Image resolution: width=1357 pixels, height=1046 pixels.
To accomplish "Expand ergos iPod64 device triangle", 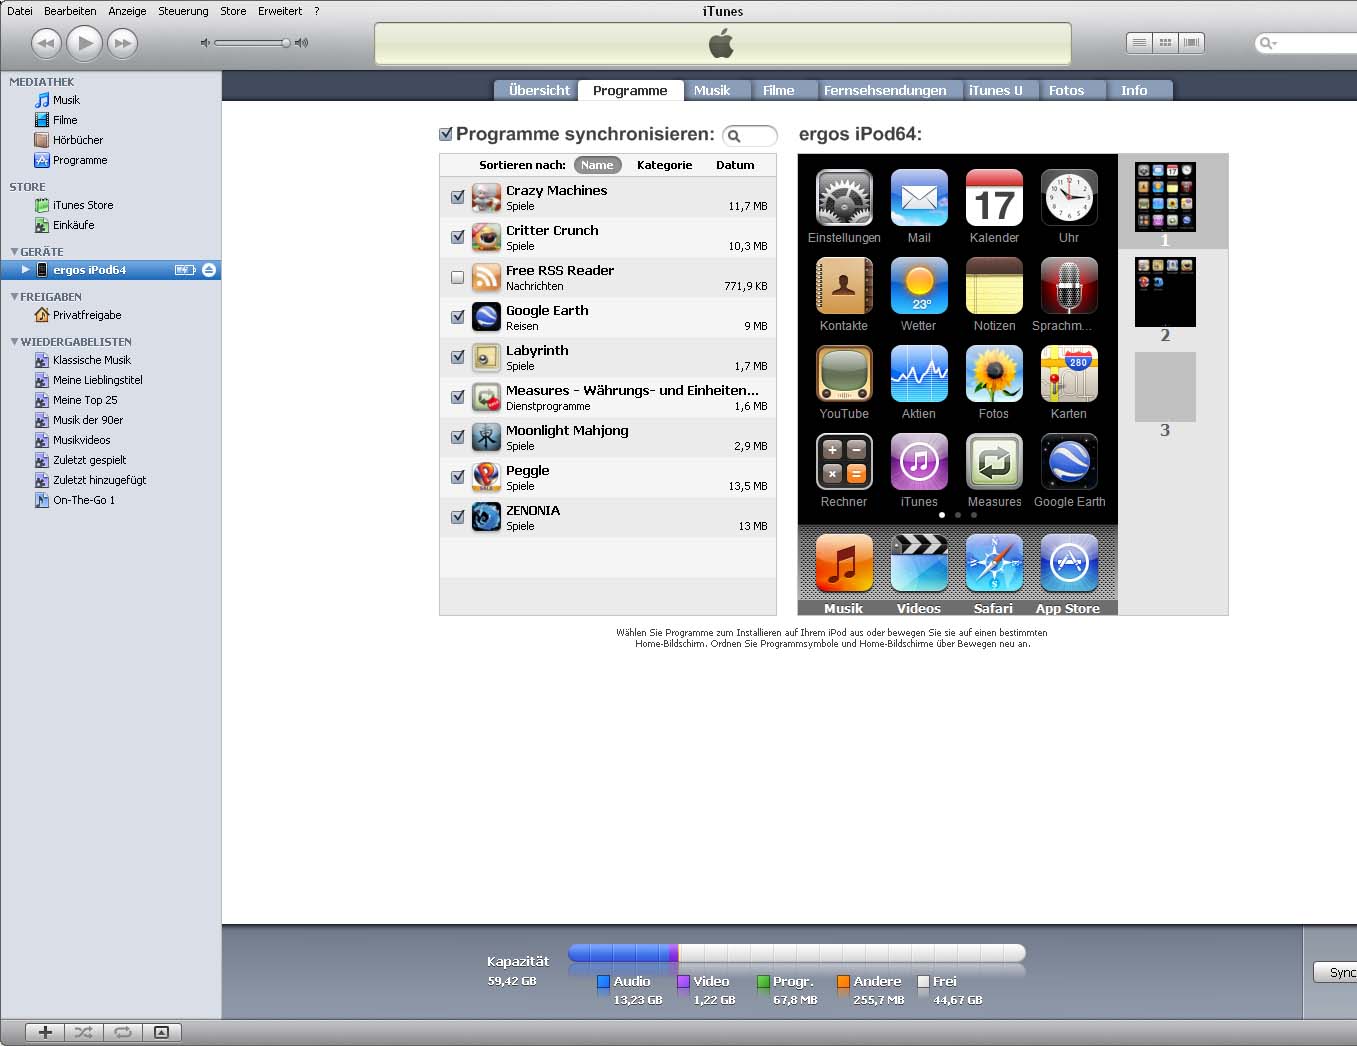I will (26, 270).
